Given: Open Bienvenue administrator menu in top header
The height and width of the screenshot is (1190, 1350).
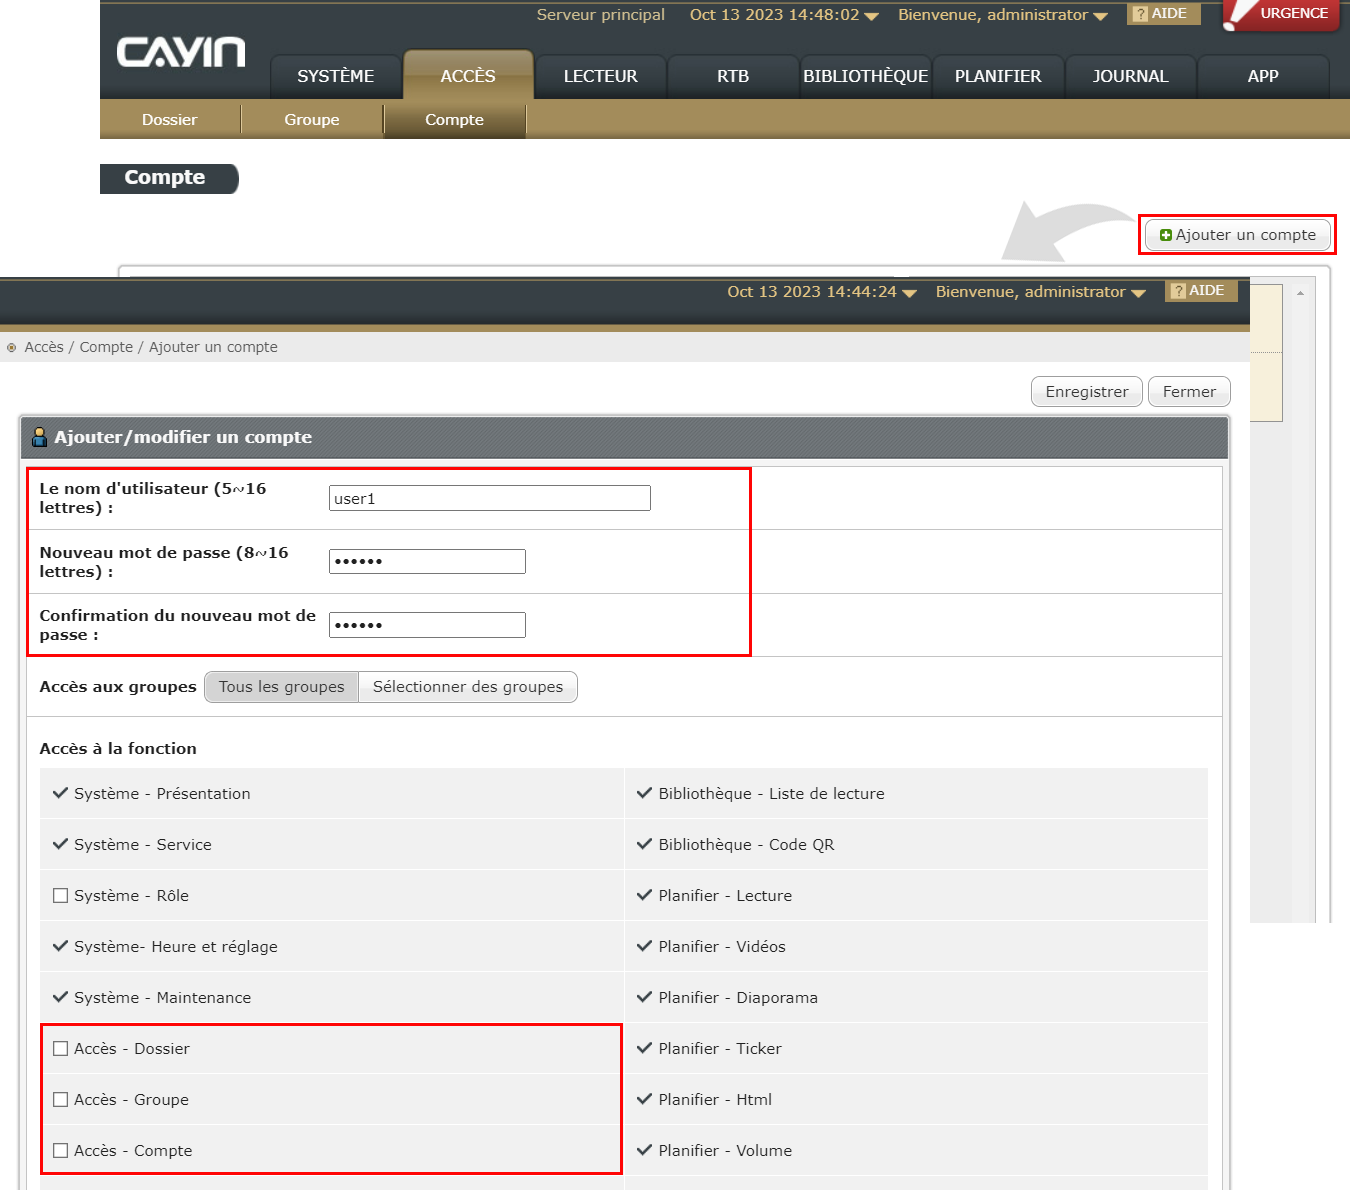Looking at the screenshot, I should click(x=1002, y=15).
